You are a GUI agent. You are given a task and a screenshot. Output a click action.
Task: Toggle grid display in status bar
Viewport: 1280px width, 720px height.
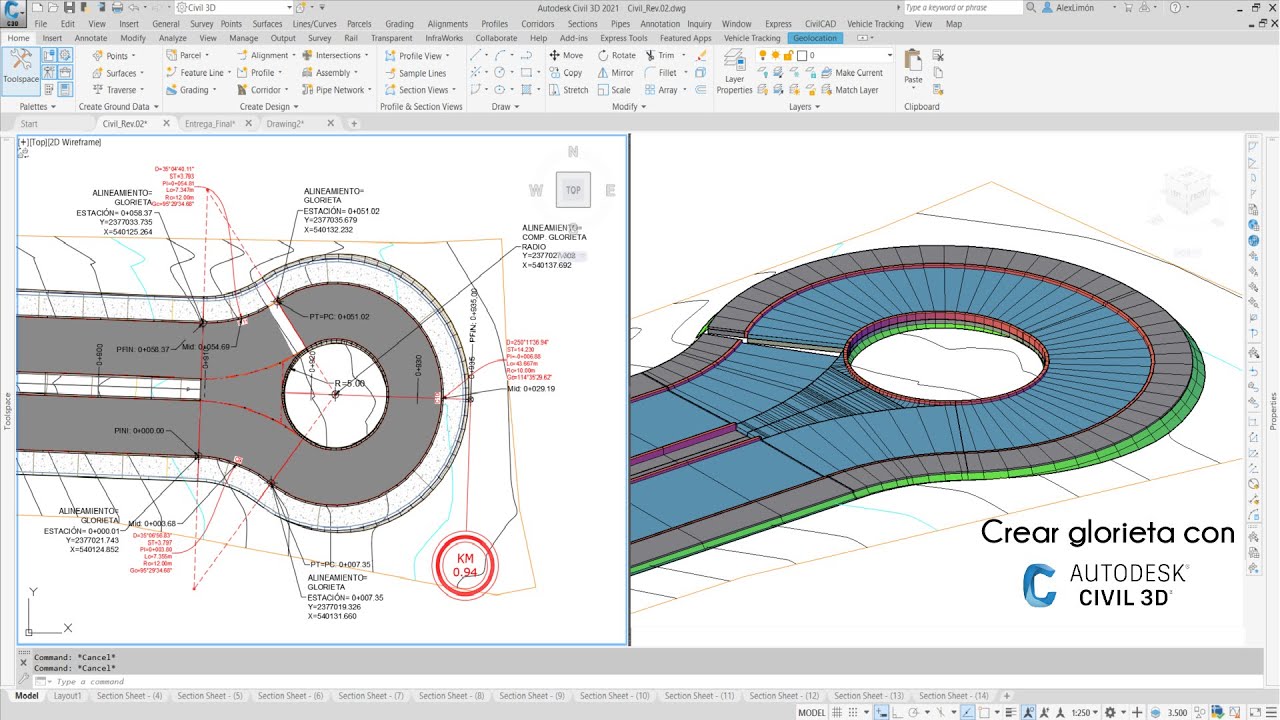coord(838,712)
